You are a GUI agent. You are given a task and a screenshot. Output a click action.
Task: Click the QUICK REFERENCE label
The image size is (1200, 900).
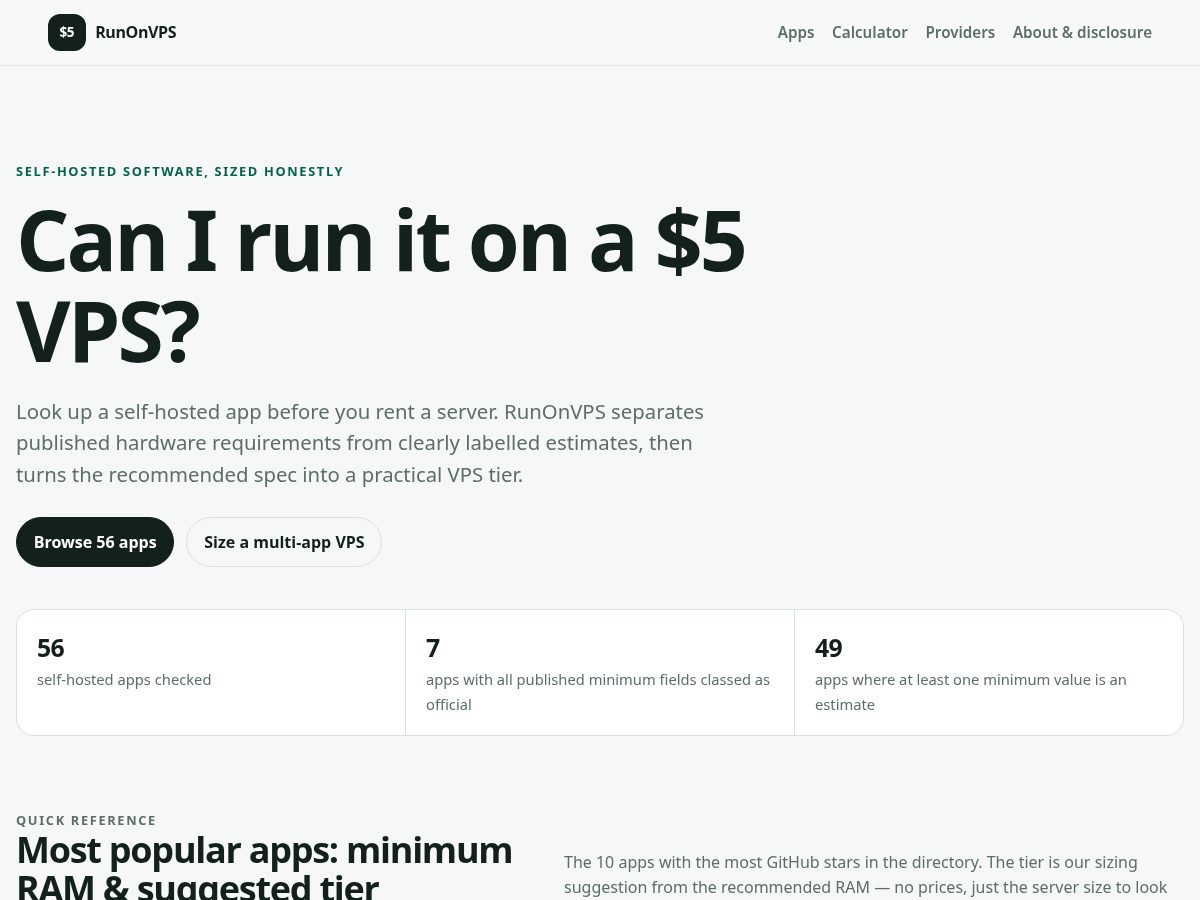tap(86, 820)
